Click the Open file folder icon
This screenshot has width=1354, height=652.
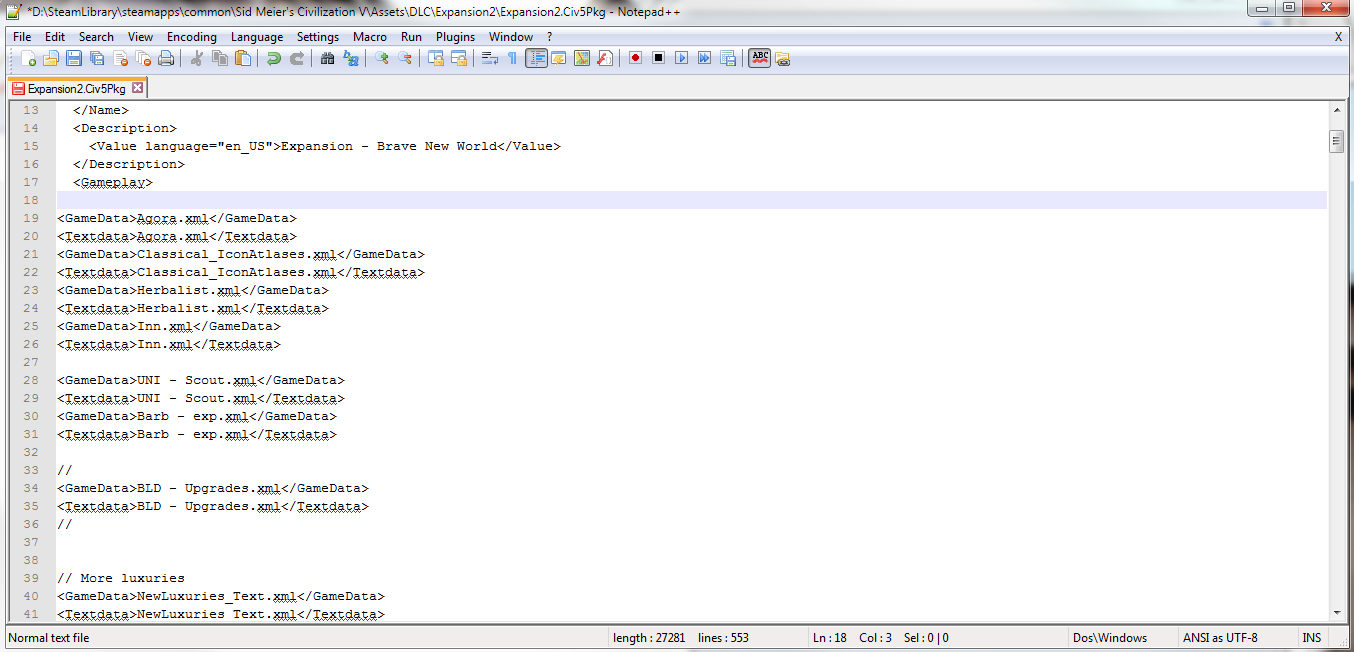[51, 58]
